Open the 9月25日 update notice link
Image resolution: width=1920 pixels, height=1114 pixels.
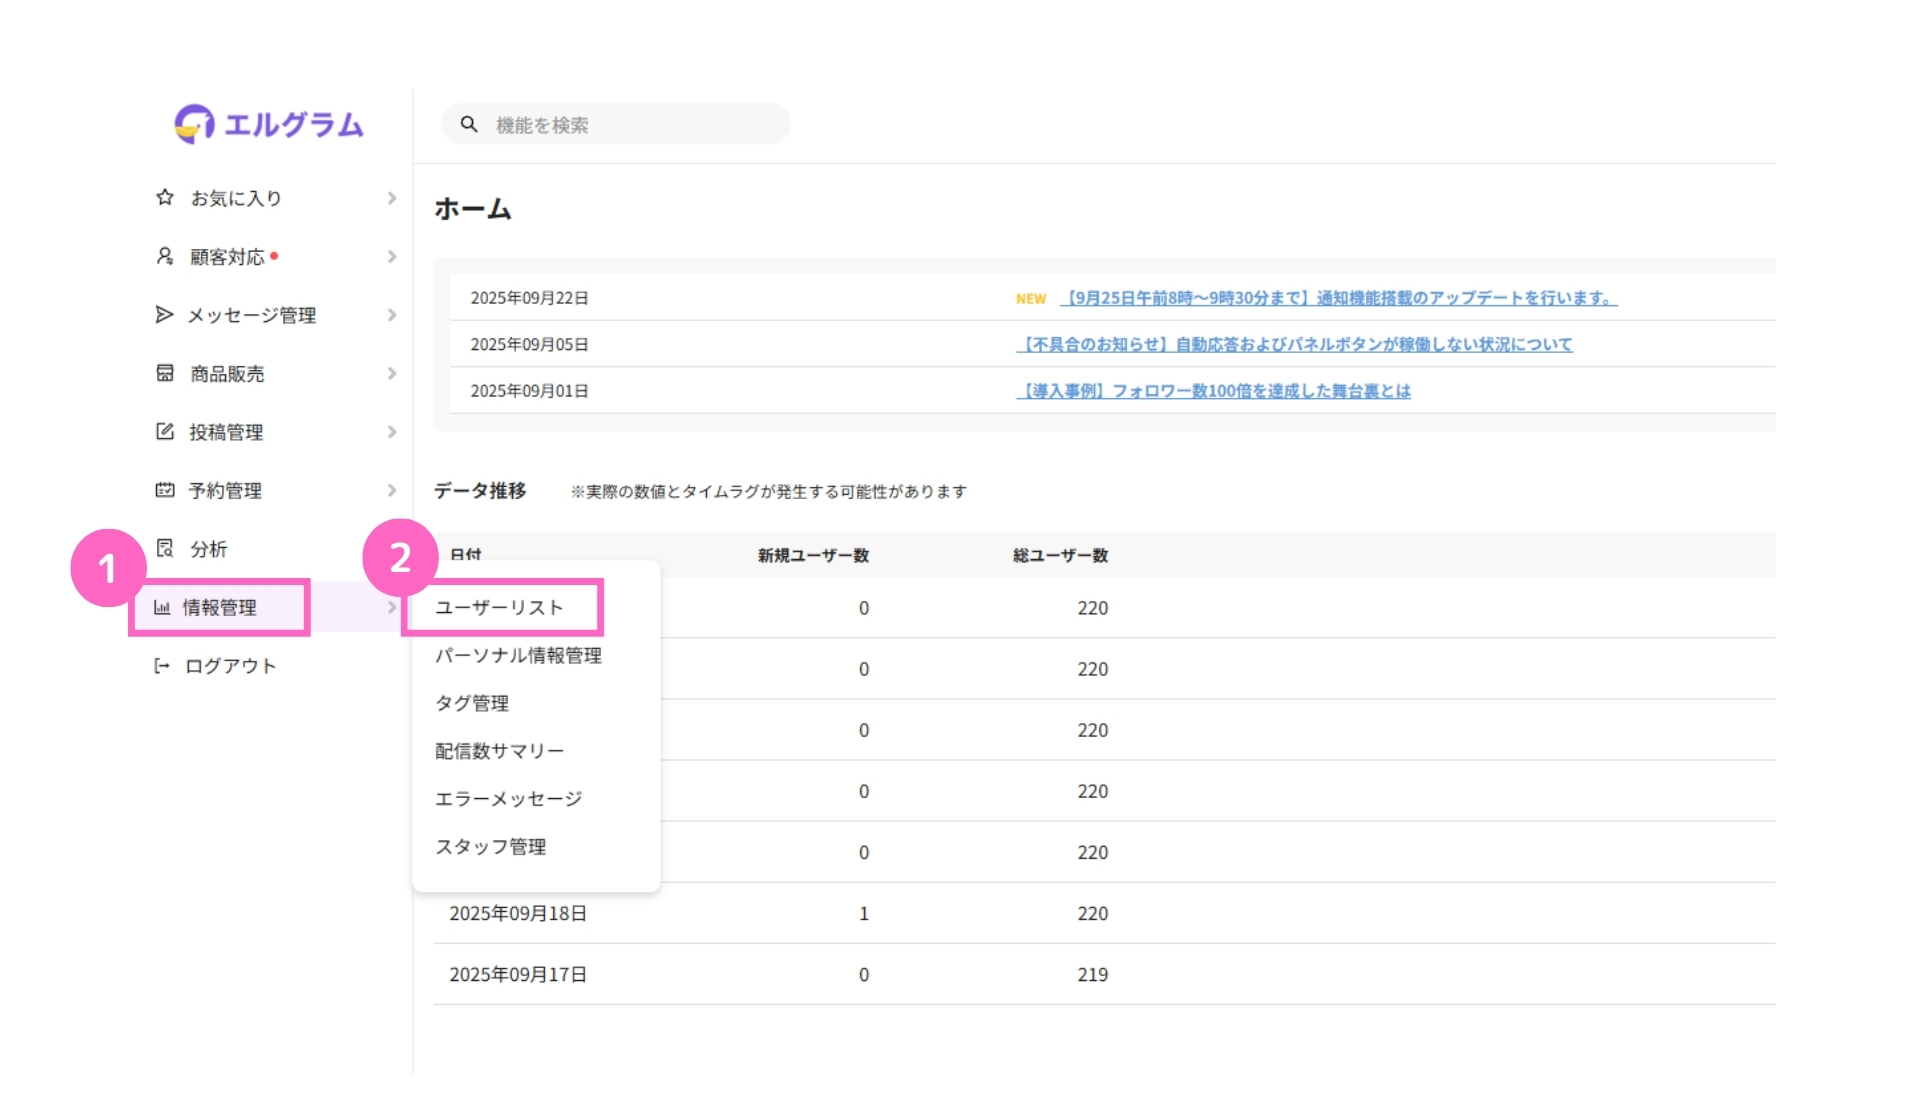[x=1339, y=298]
